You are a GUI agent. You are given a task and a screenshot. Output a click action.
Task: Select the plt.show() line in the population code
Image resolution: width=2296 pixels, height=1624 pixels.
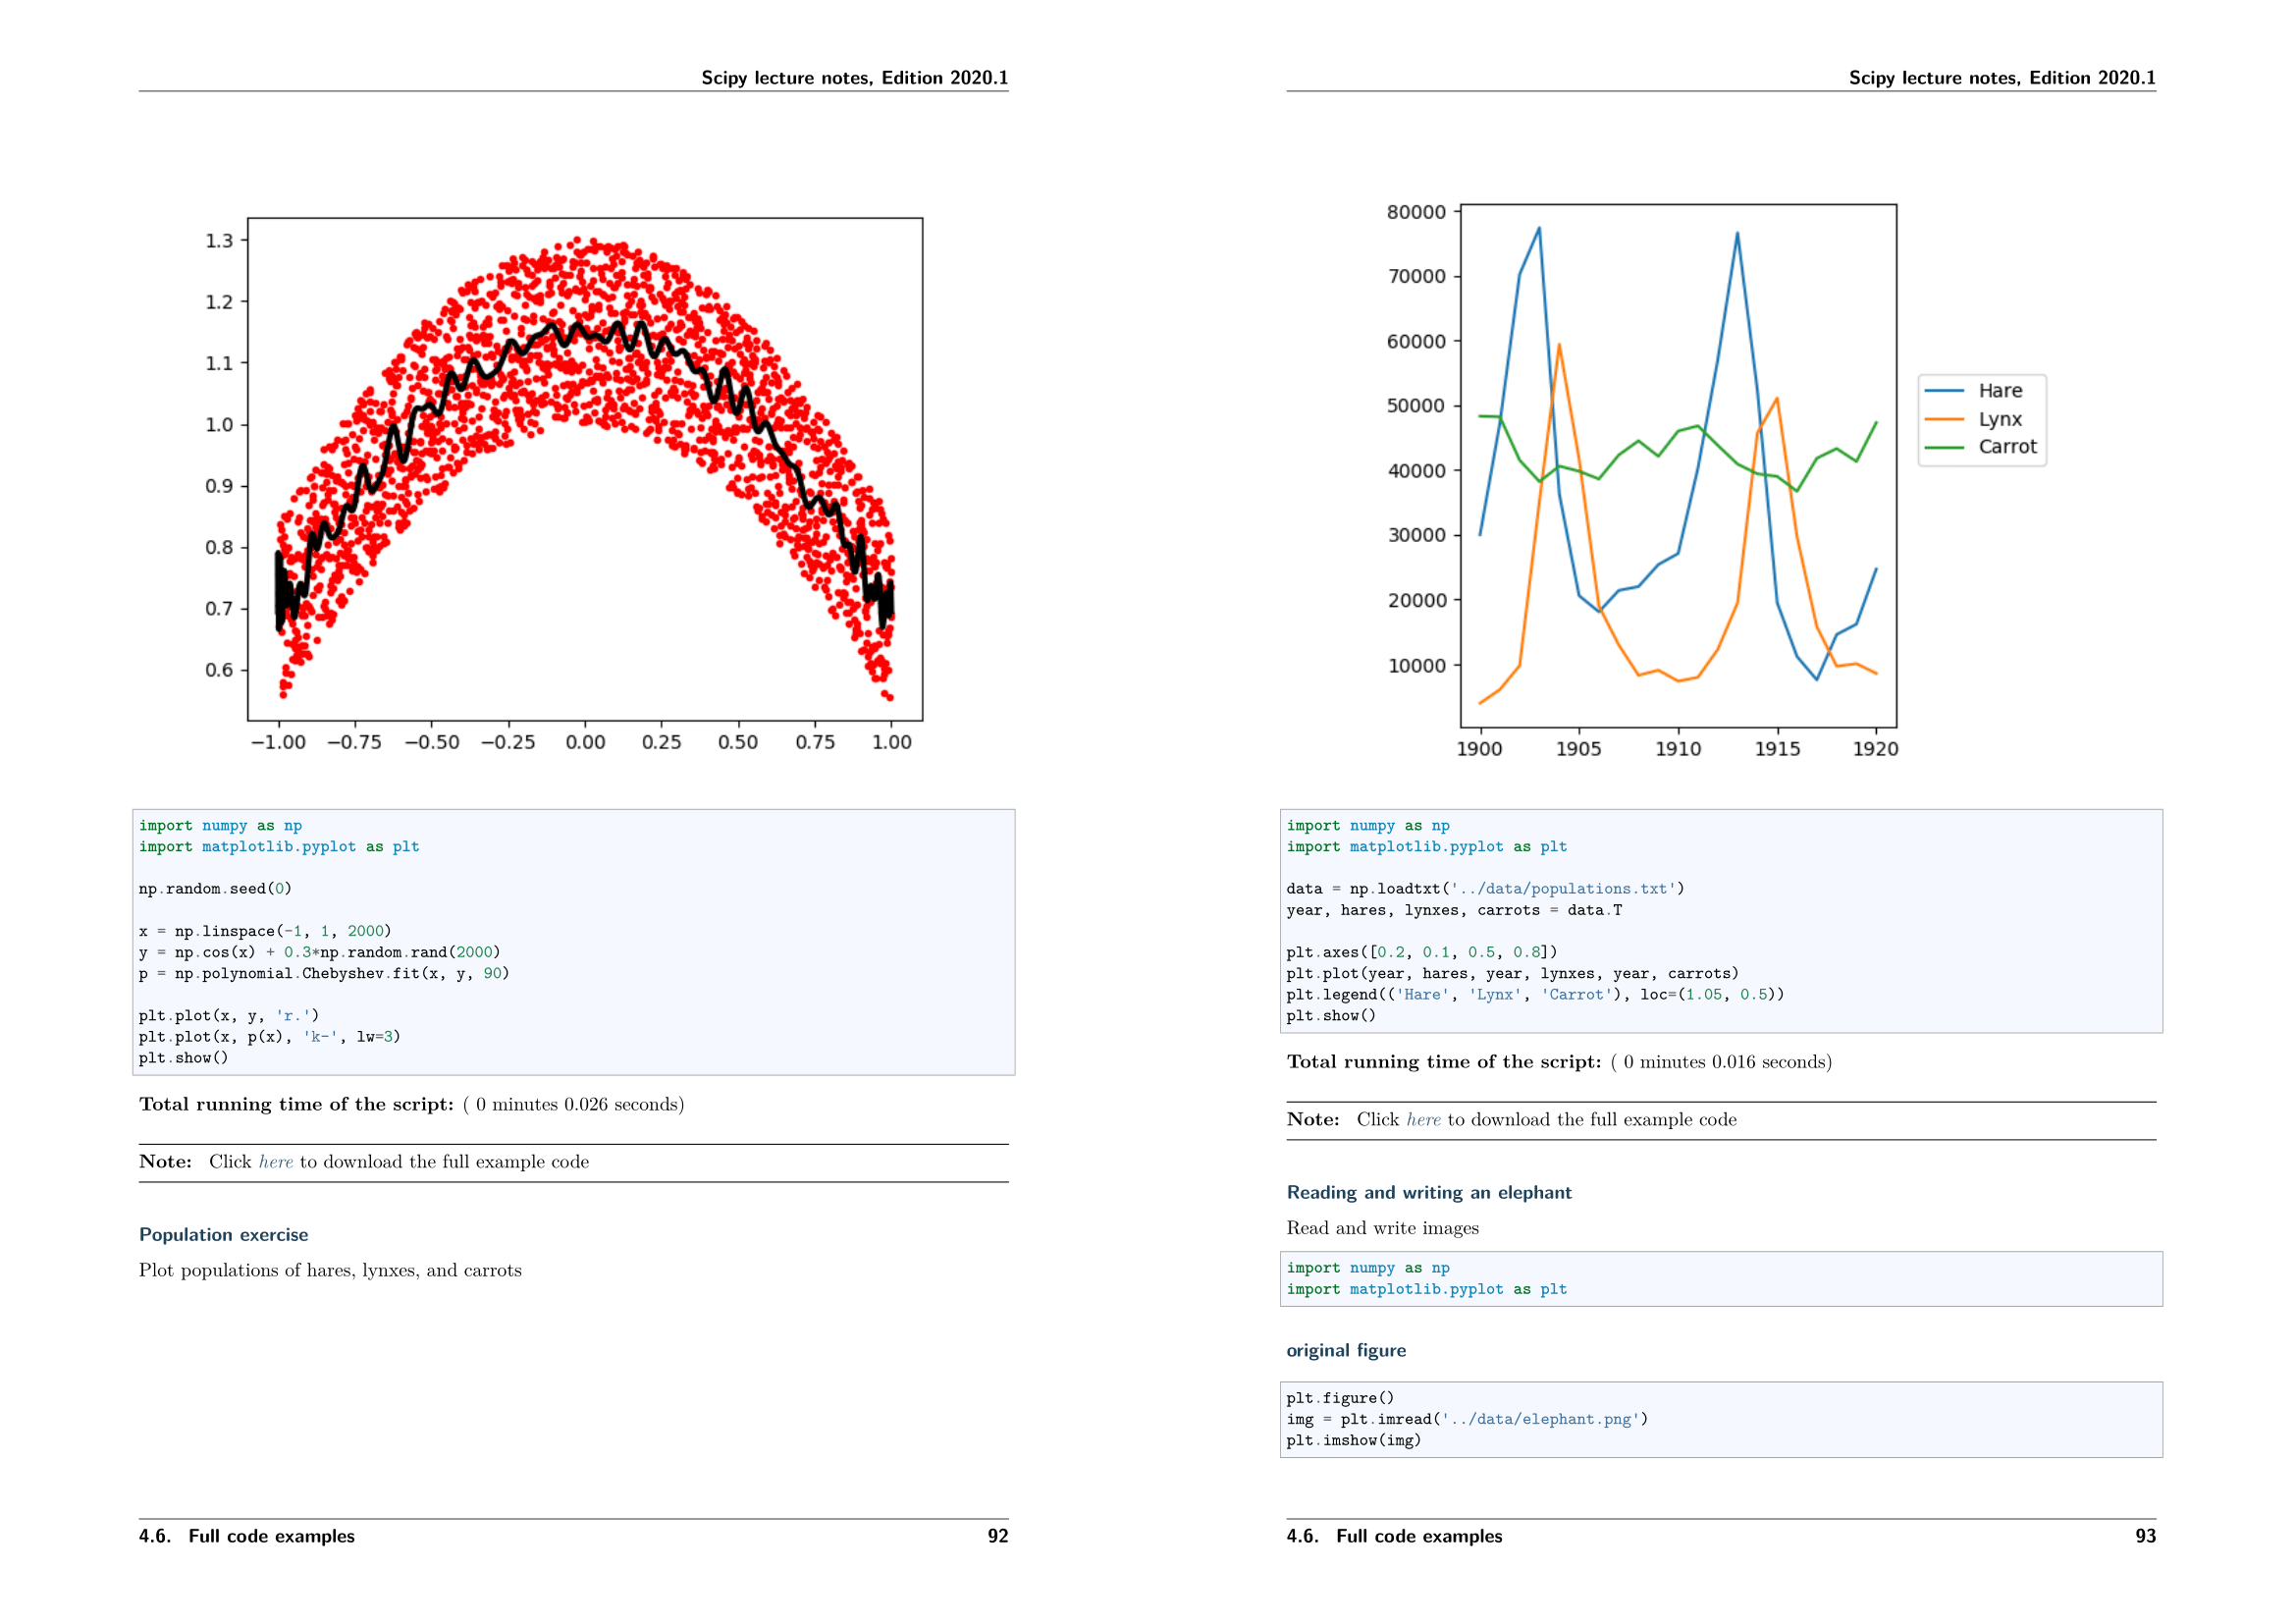pos(1330,1016)
